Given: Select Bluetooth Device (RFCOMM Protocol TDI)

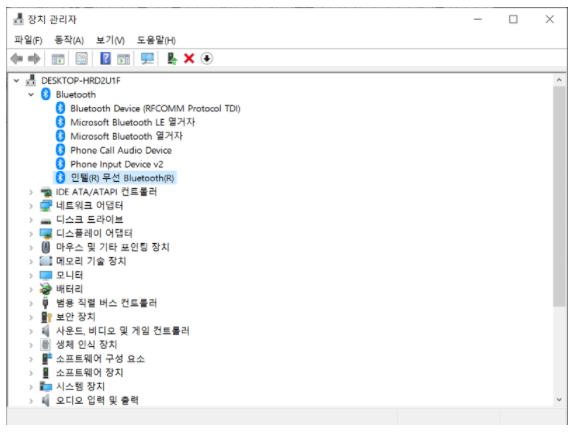Looking at the screenshot, I should [155, 108].
